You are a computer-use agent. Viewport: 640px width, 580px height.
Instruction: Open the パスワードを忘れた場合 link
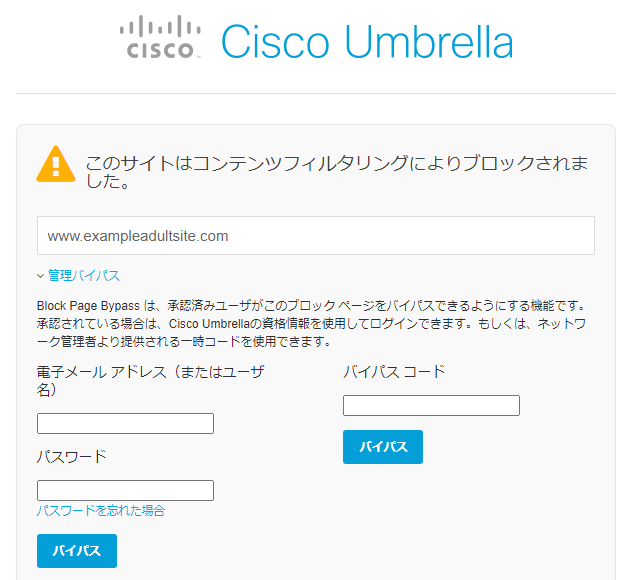click(x=101, y=511)
